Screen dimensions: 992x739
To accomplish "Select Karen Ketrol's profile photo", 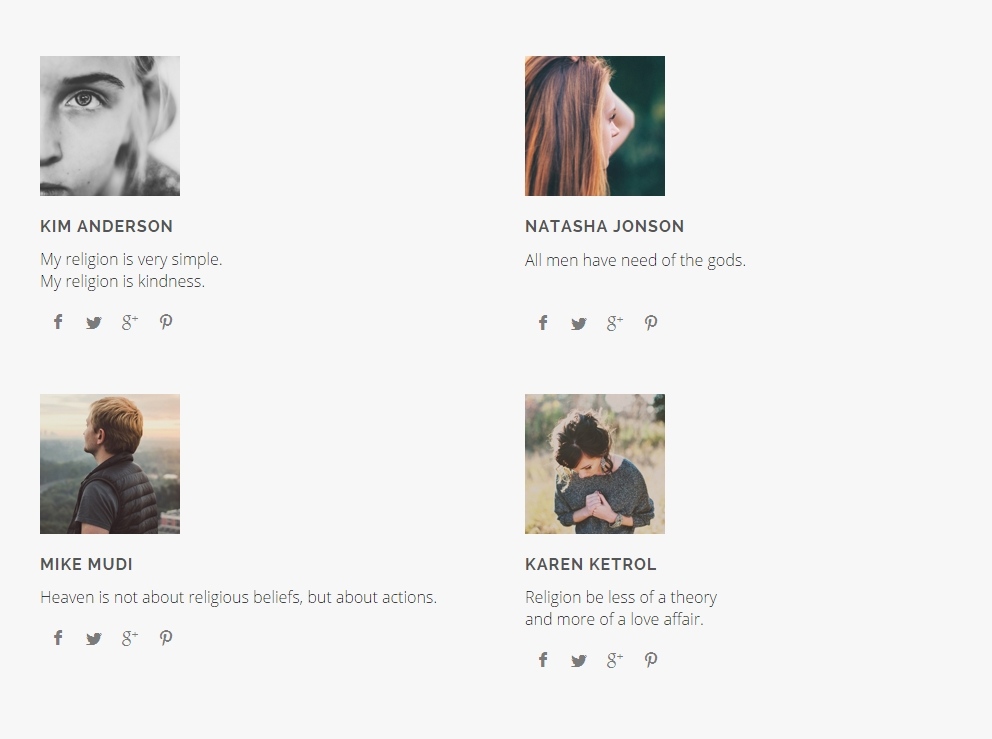I will (595, 464).
